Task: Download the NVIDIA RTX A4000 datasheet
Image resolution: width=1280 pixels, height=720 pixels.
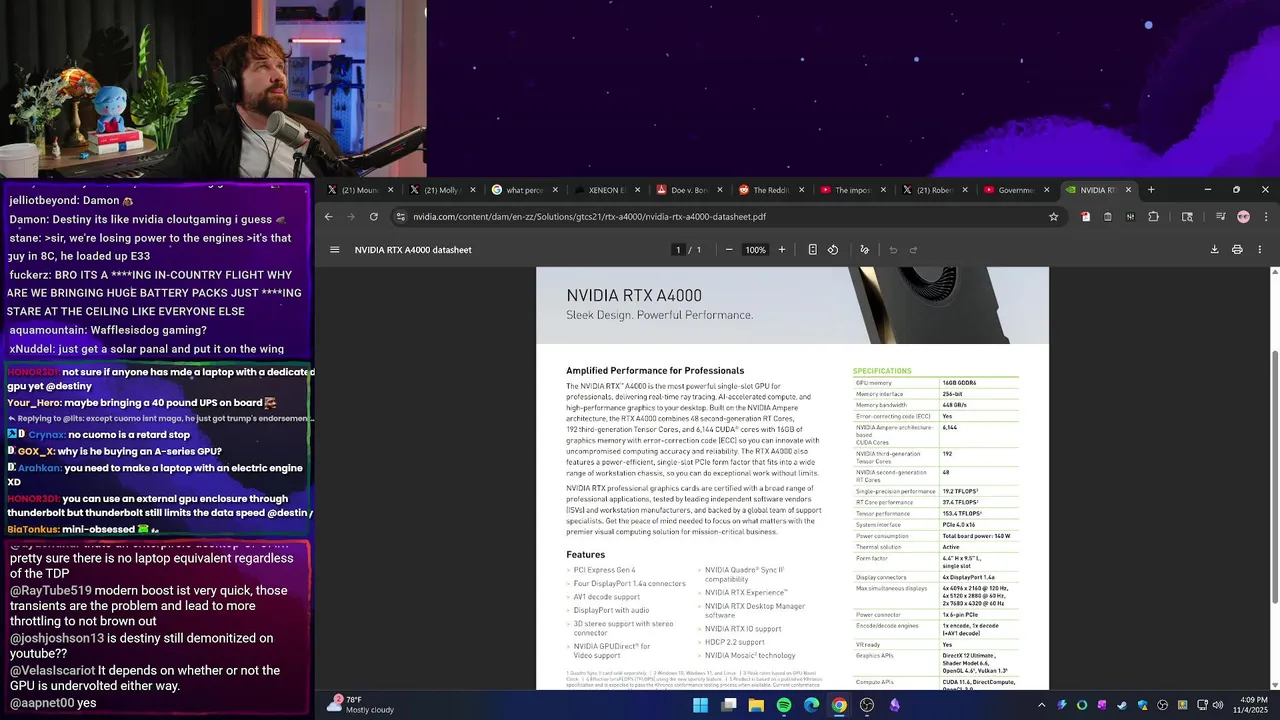Action: coord(1214,250)
